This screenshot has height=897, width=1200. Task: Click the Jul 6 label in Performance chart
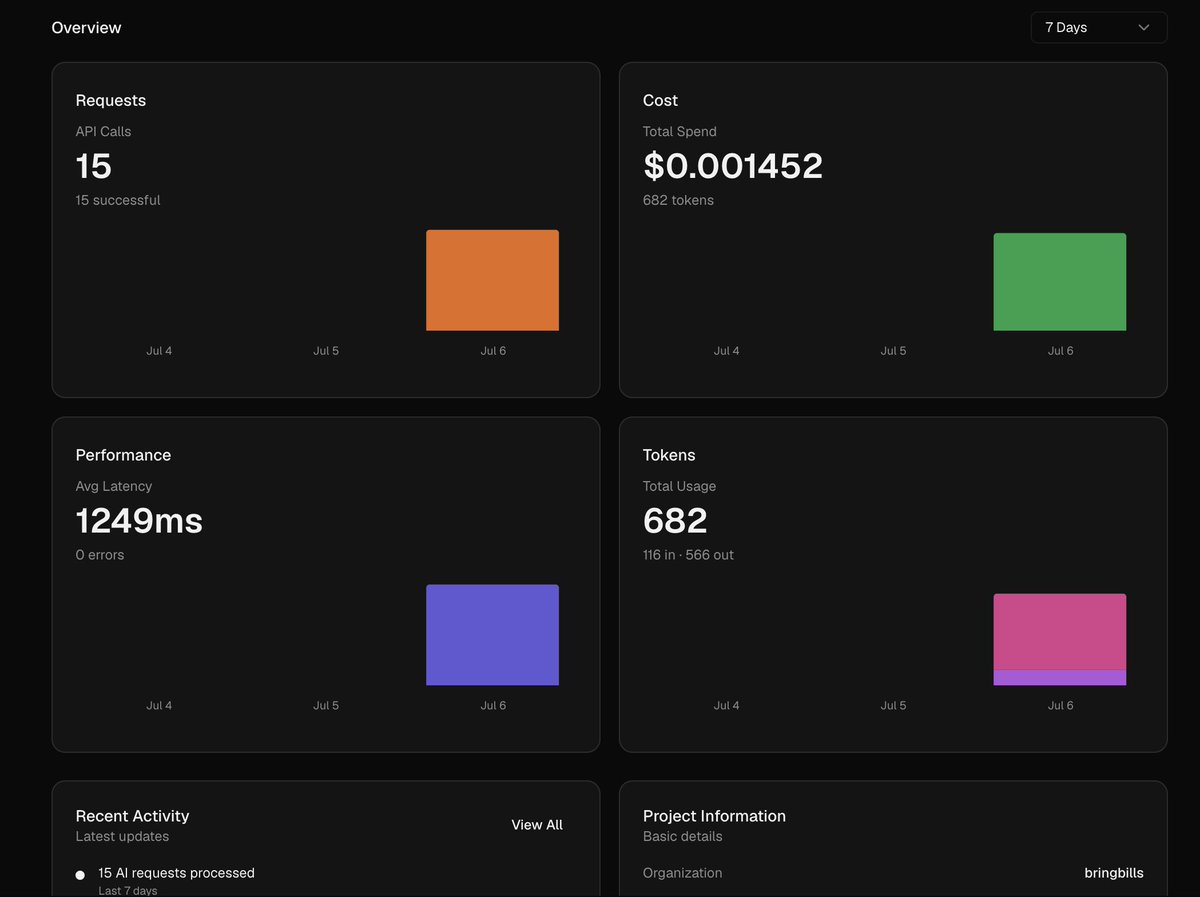(493, 706)
